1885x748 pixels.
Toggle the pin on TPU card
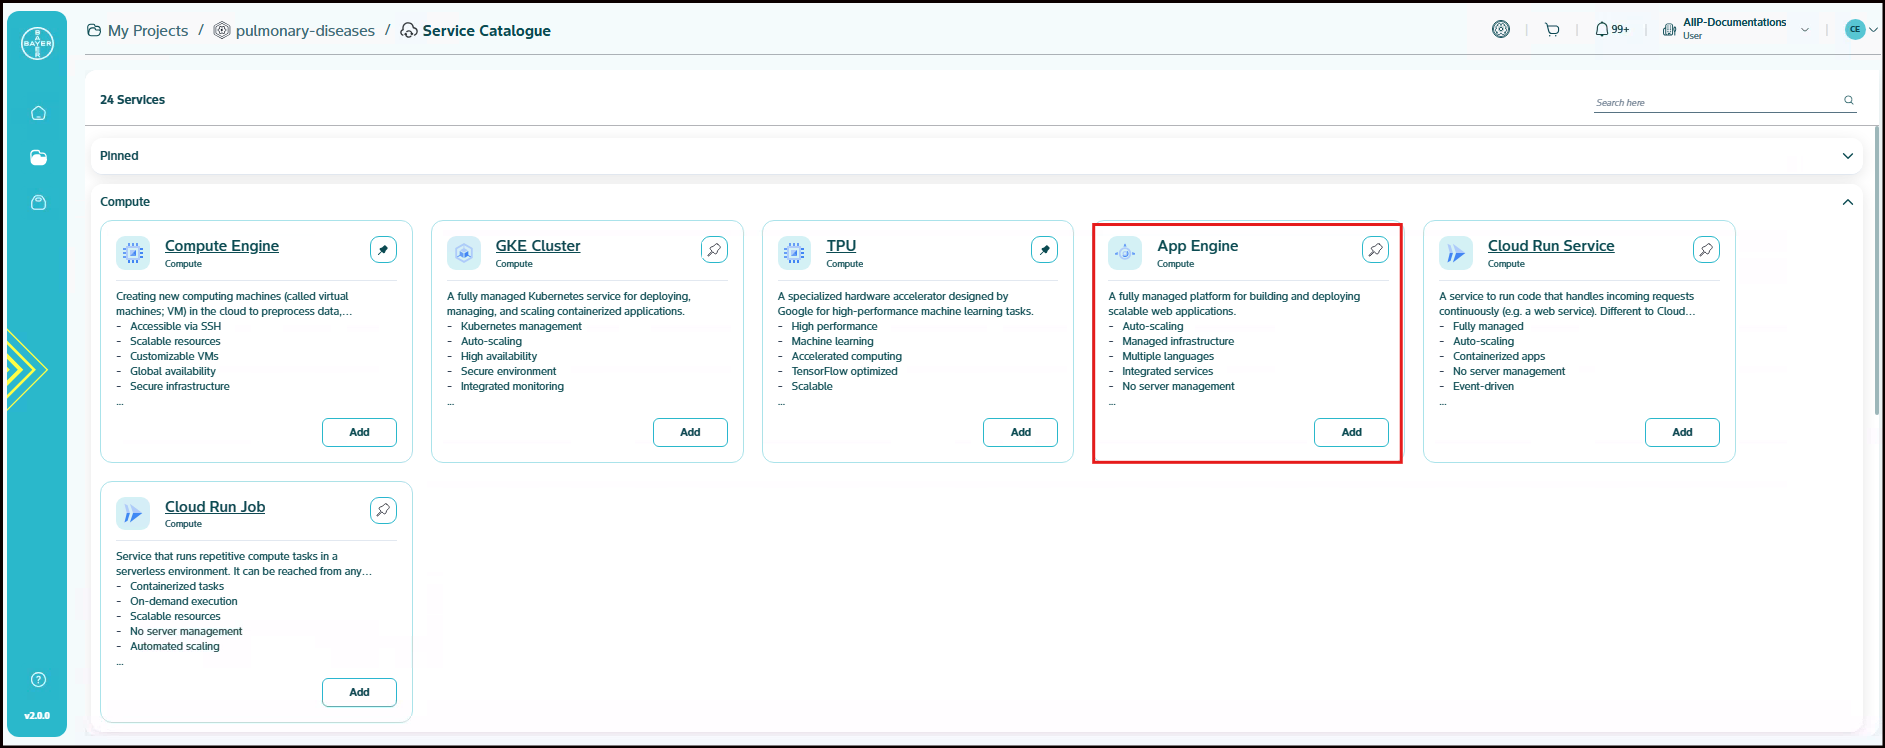(1044, 250)
